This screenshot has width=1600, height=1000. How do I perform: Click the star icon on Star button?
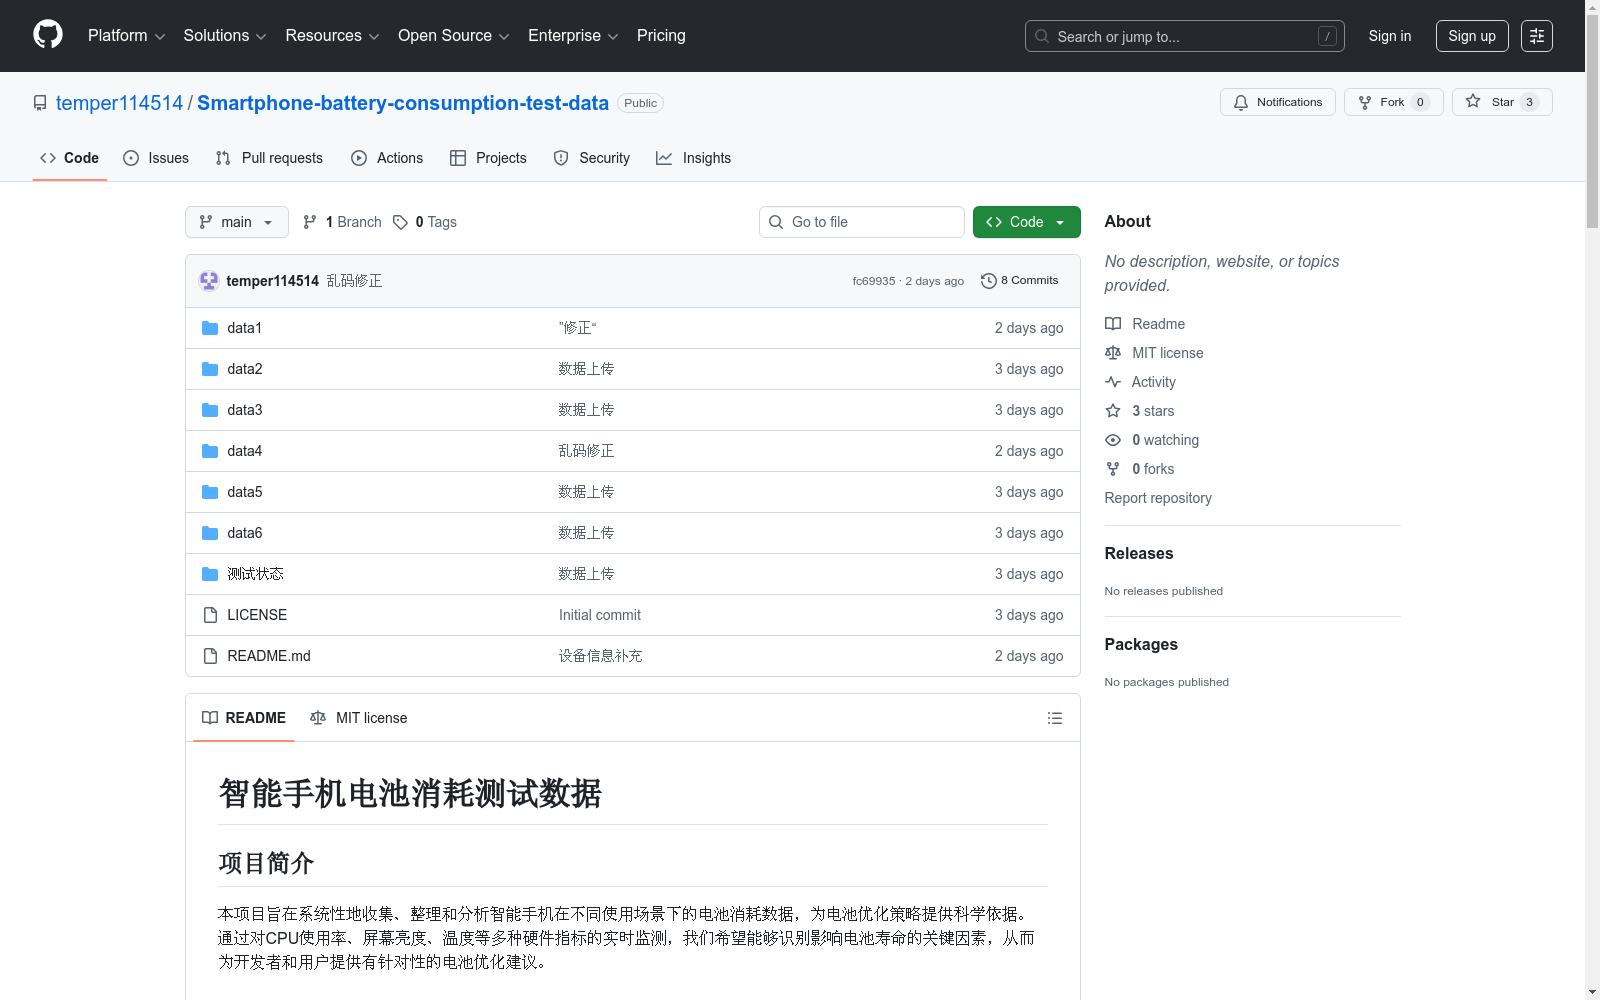point(1473,101)
